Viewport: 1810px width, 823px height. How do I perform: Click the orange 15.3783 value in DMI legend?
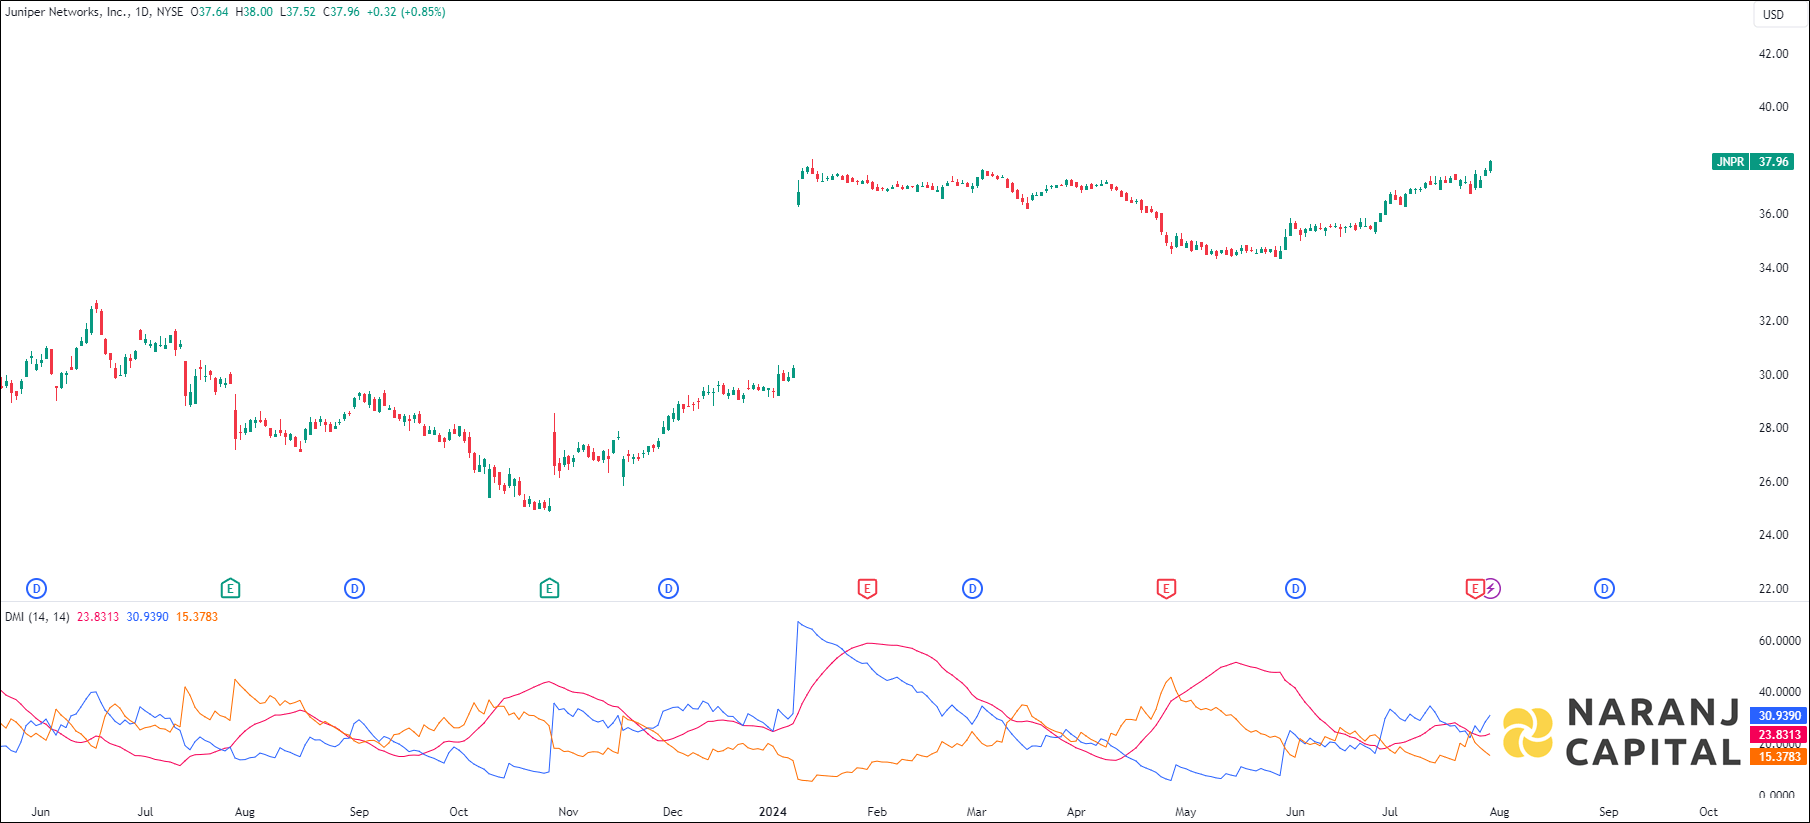point(197,617)
